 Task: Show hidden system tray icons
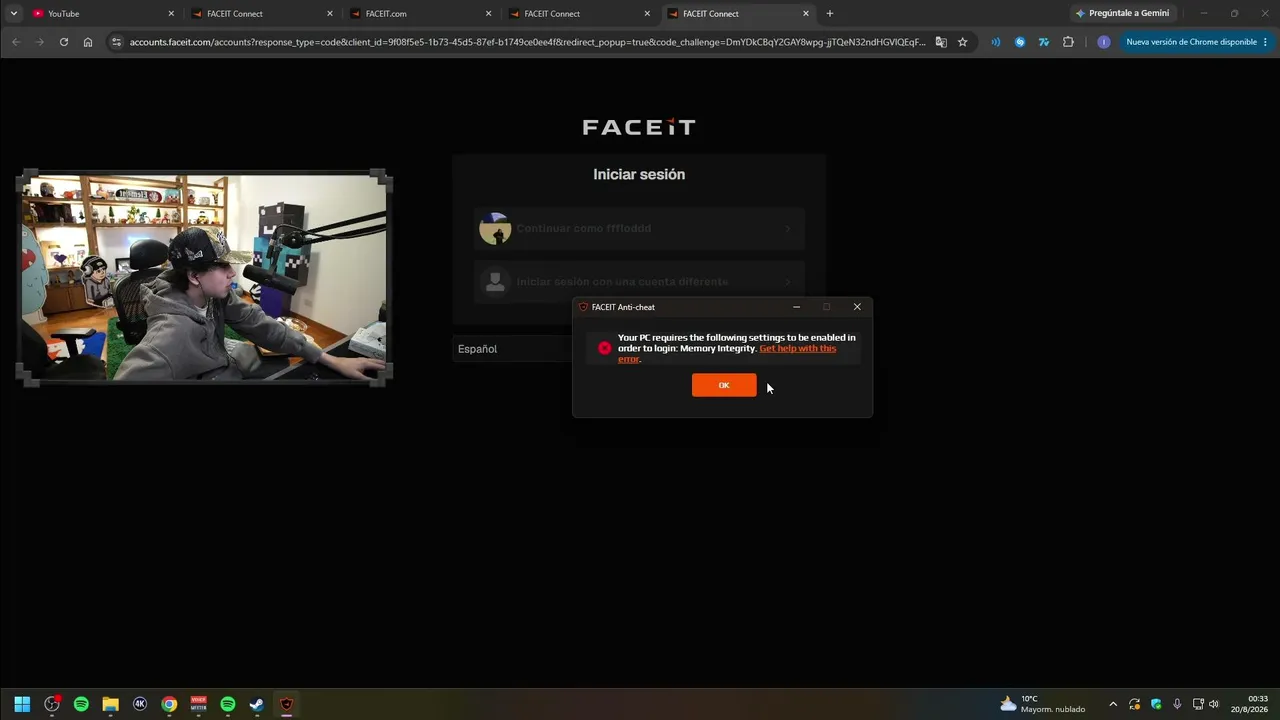1113,704
